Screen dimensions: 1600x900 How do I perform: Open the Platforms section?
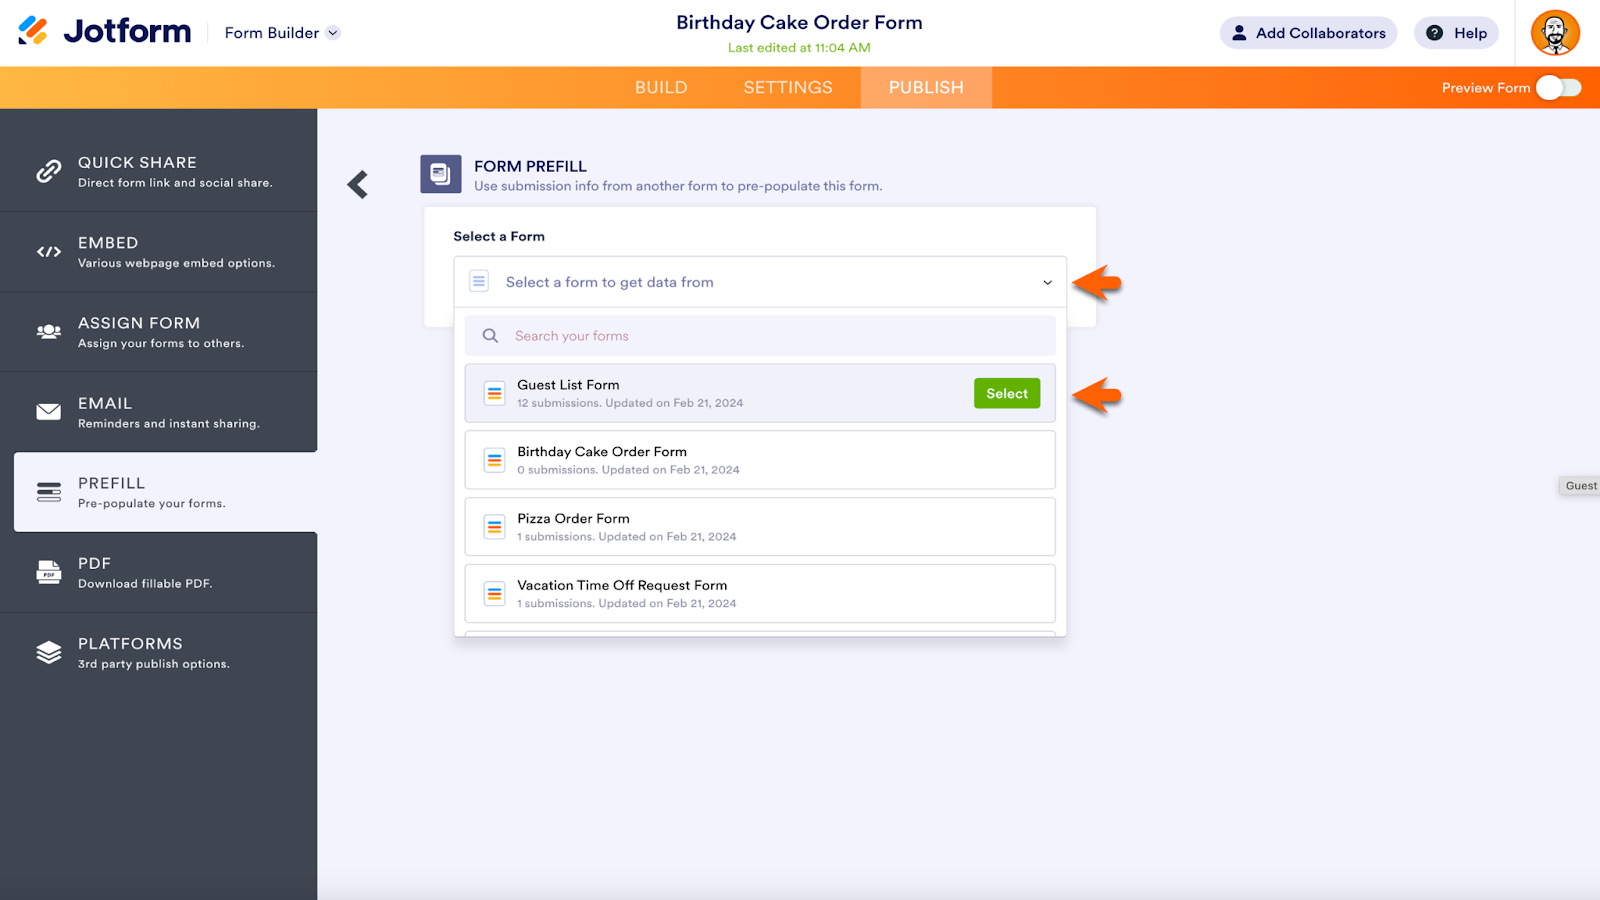click(x=159, y=652)
